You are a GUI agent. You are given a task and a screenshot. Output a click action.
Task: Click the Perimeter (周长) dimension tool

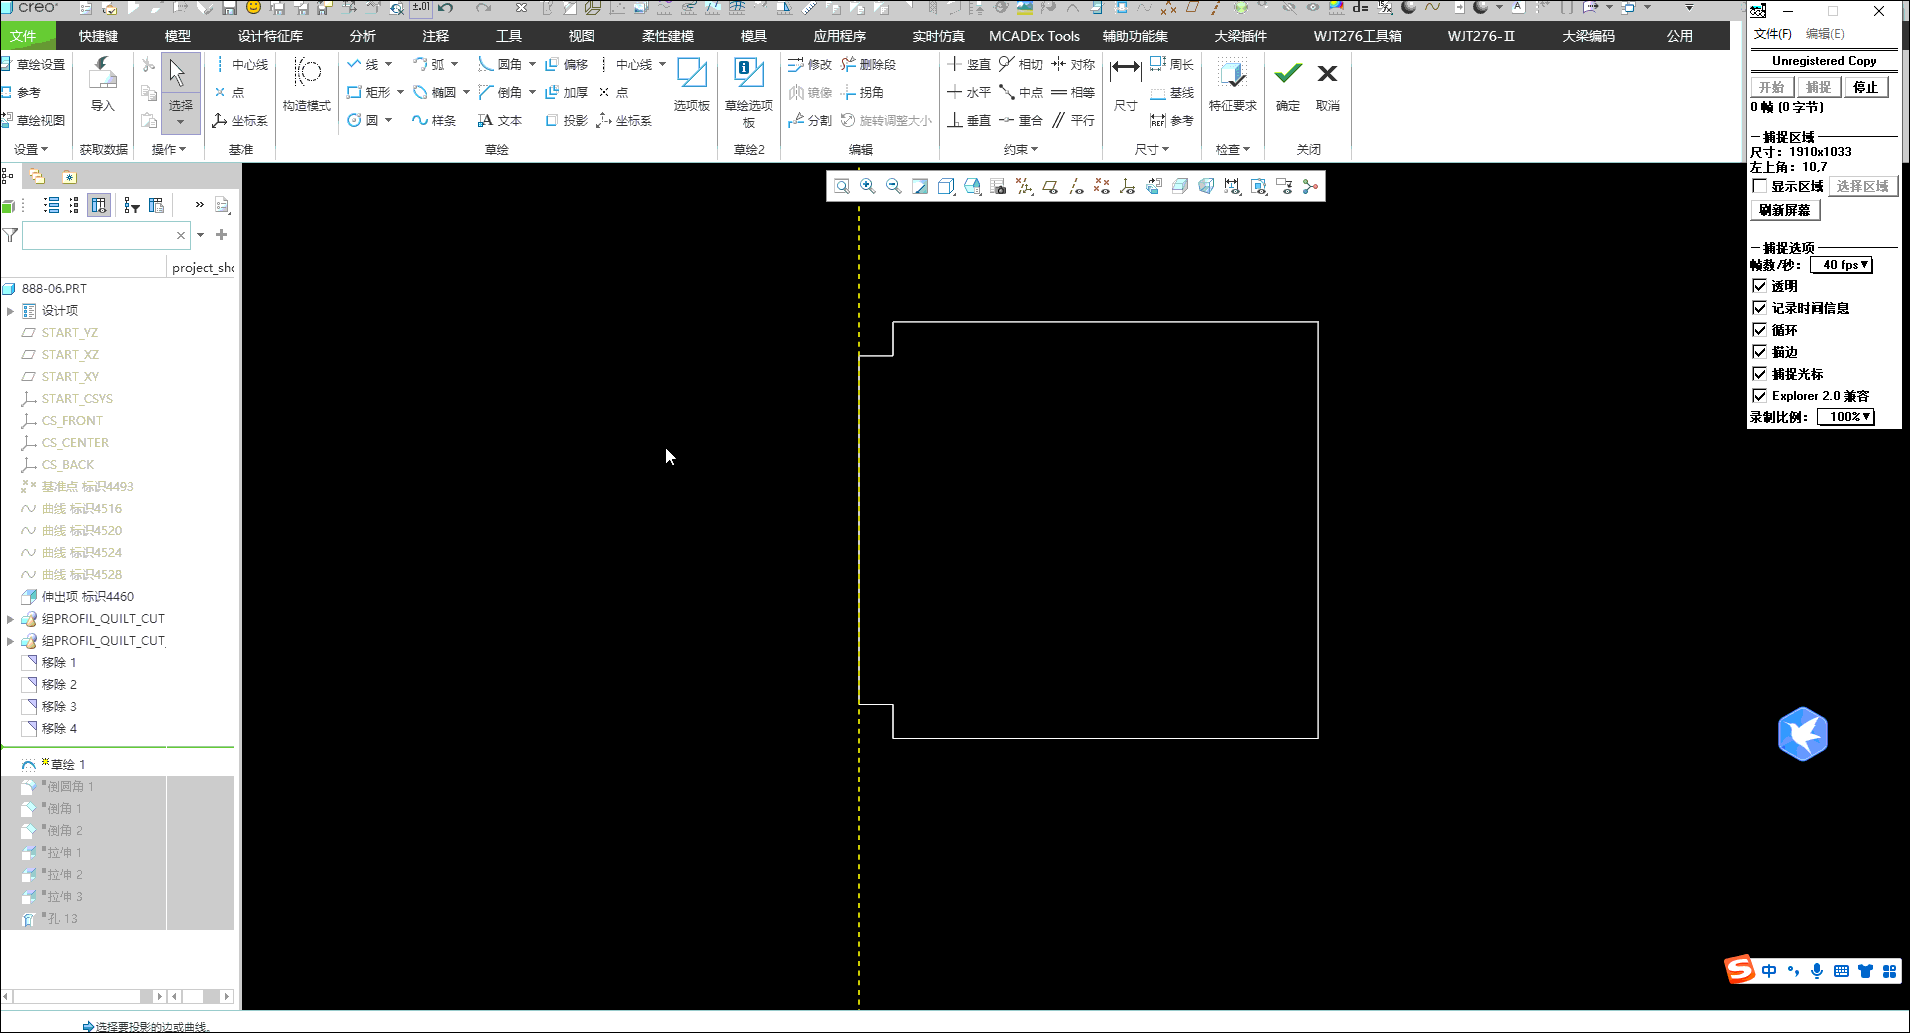click(x=1171, y=64)
